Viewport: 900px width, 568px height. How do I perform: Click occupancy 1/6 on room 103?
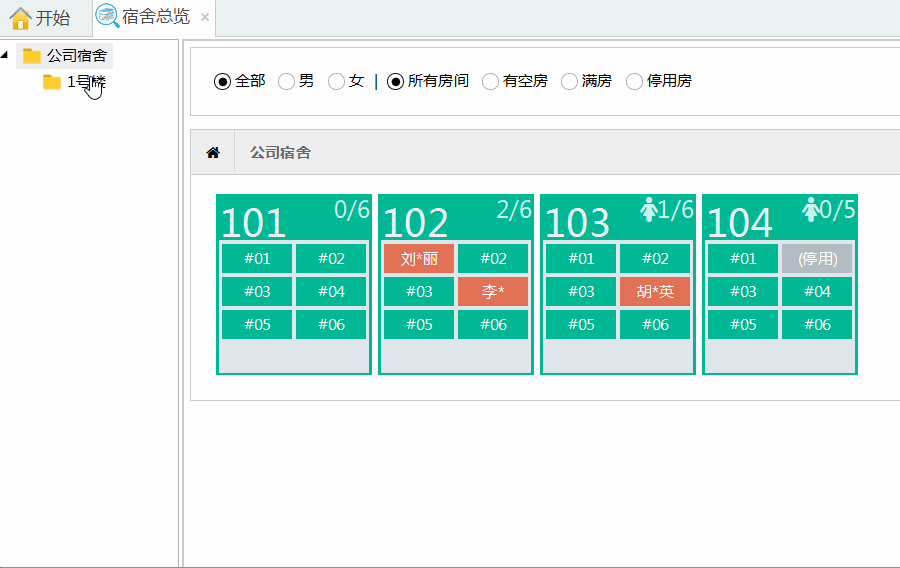676,210
